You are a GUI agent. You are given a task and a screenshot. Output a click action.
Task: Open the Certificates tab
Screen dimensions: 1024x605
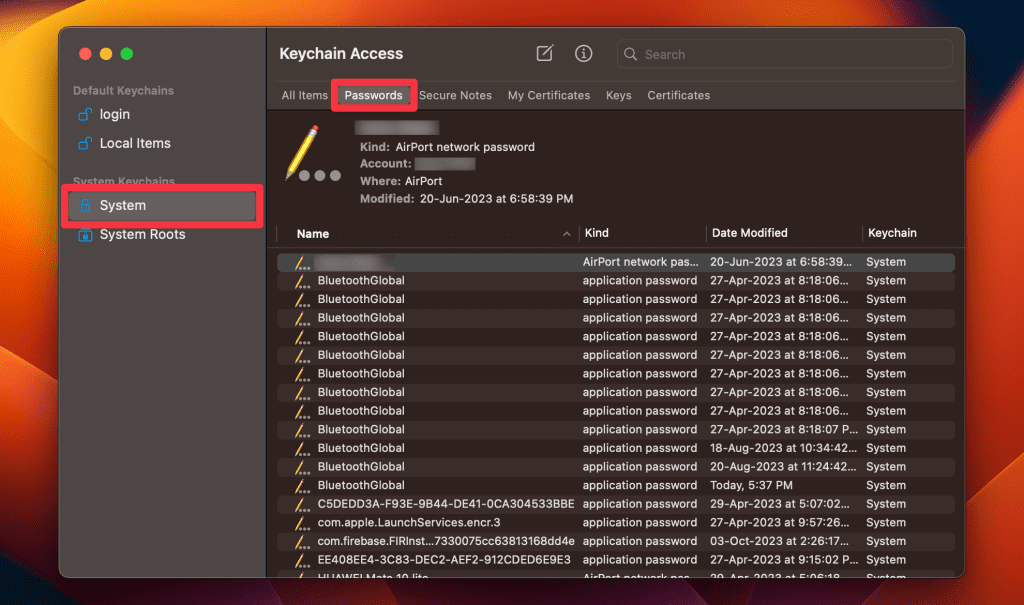pos(679,96)
